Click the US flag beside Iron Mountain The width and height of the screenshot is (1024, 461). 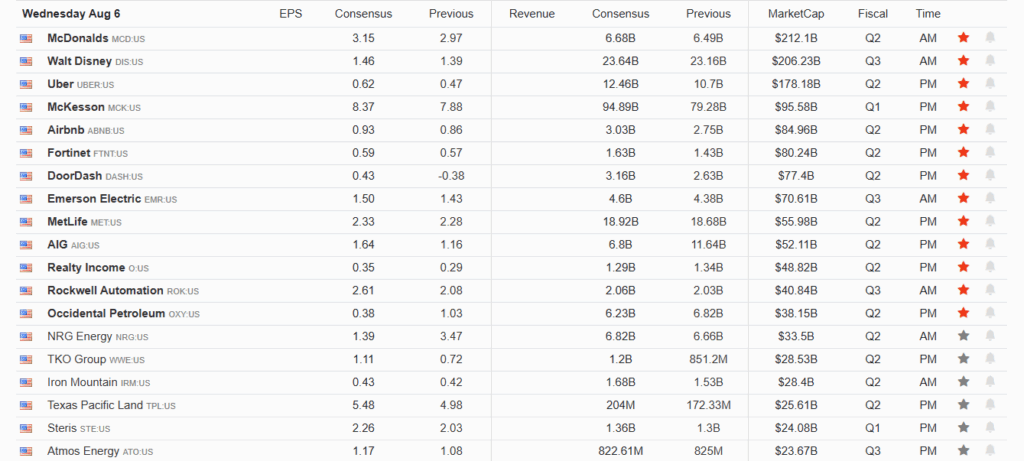point(26,382)
